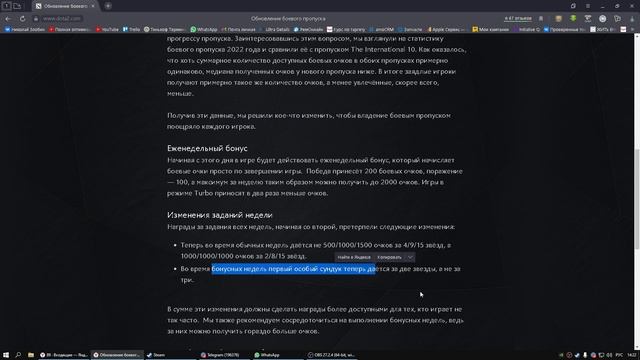Image resolution: width=640 pixels, height=360 pixels.
Task: Close the 'Обновление боевого' browser tab
Action: coord(93,6)
